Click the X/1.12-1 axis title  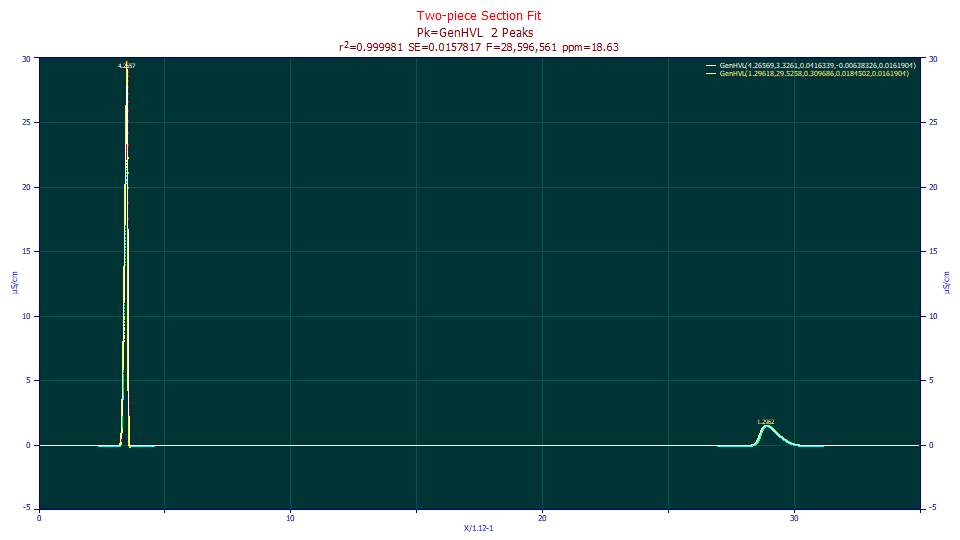click(x=478, y=528)
